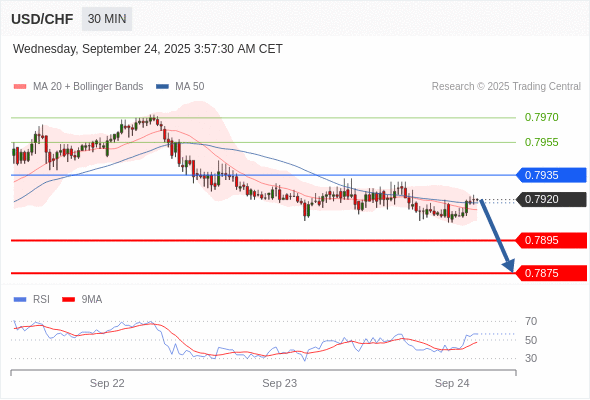The height and width of the screenshot is (400, 590).
Task: Toggle the RSI legend label
Action: pos(41,300)
